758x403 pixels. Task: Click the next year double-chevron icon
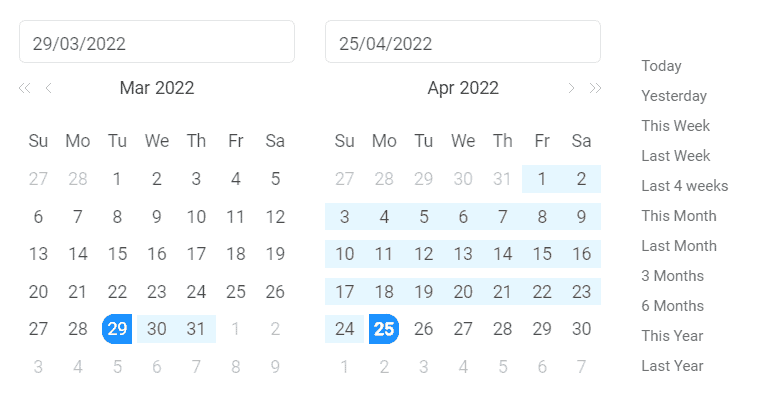(595, 88)
